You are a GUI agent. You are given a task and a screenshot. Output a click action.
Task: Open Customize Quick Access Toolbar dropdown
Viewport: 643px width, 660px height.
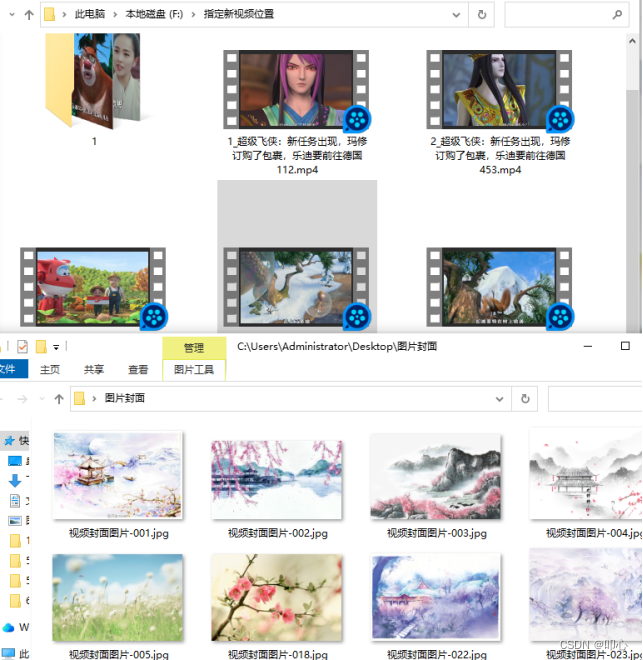[x=56, y=347]
